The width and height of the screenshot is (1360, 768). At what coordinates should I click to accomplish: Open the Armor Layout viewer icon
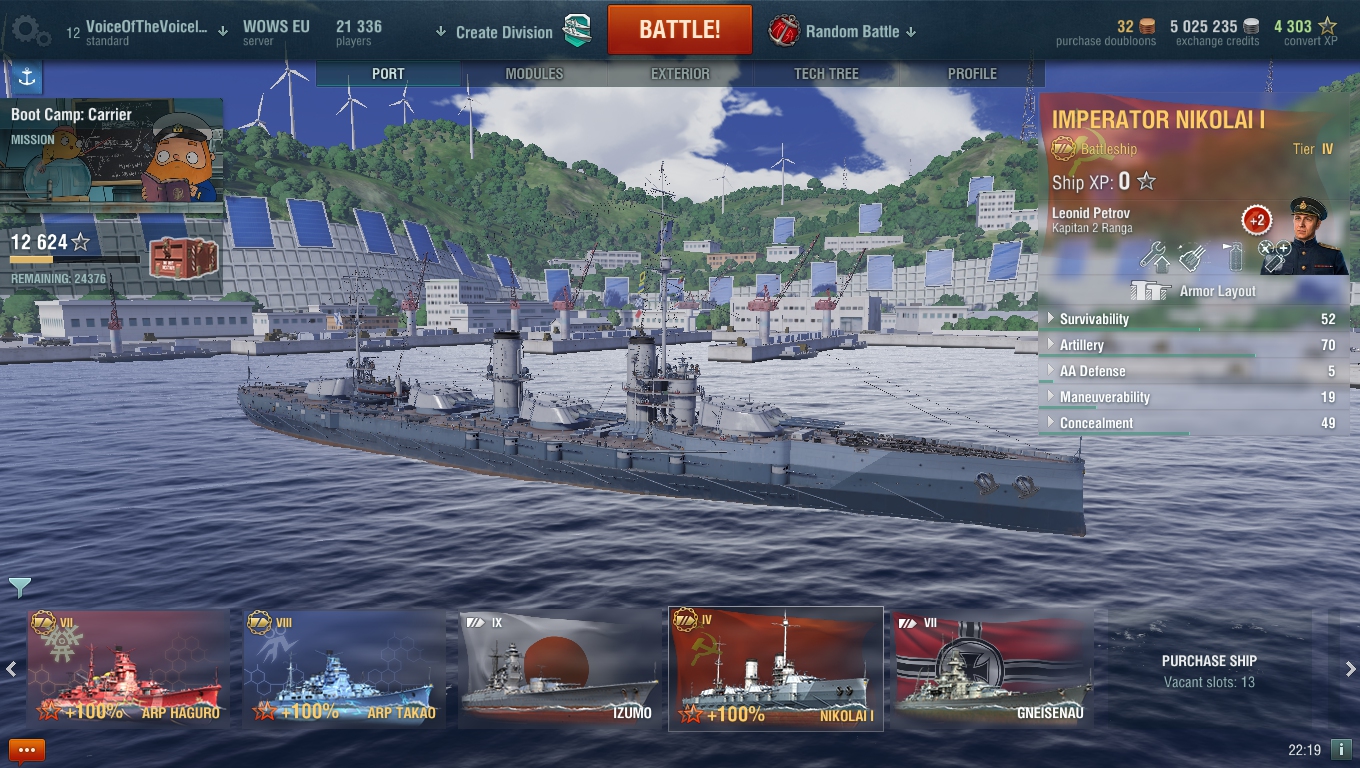[x=1151, y=291]
